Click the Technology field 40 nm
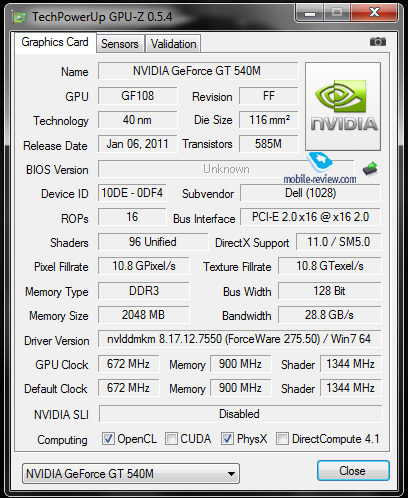The width and height of the screenshot is (408, 498). [x=138, y=120]
